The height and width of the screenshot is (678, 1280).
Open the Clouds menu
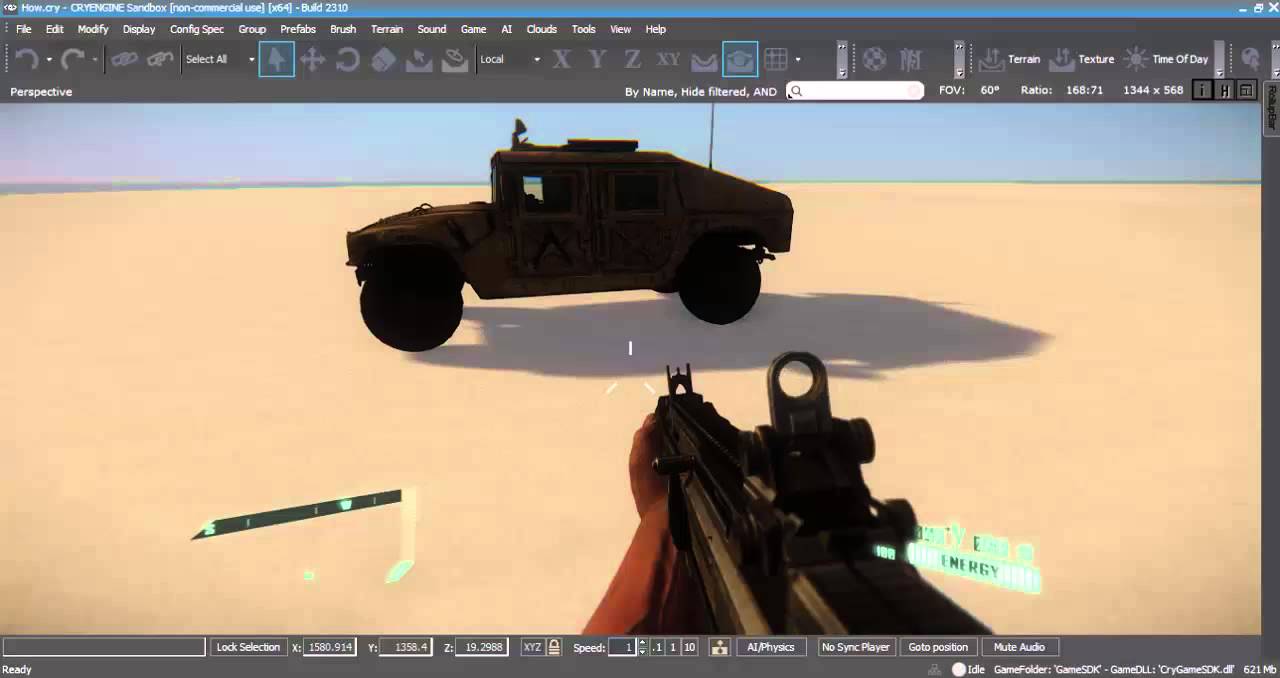(541, 29)
